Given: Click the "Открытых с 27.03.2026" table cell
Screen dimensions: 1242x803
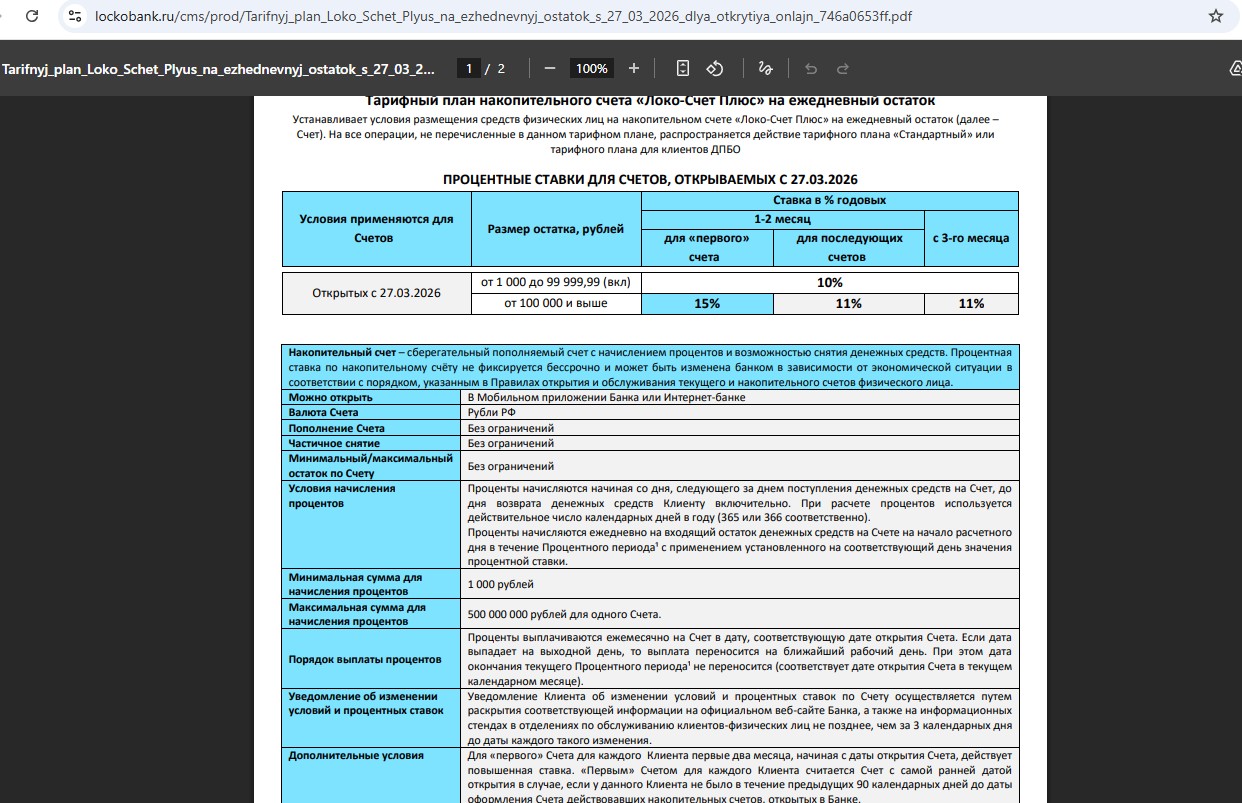Looking at the screenshot, I should pyautogui.click(x=376, y=293).
